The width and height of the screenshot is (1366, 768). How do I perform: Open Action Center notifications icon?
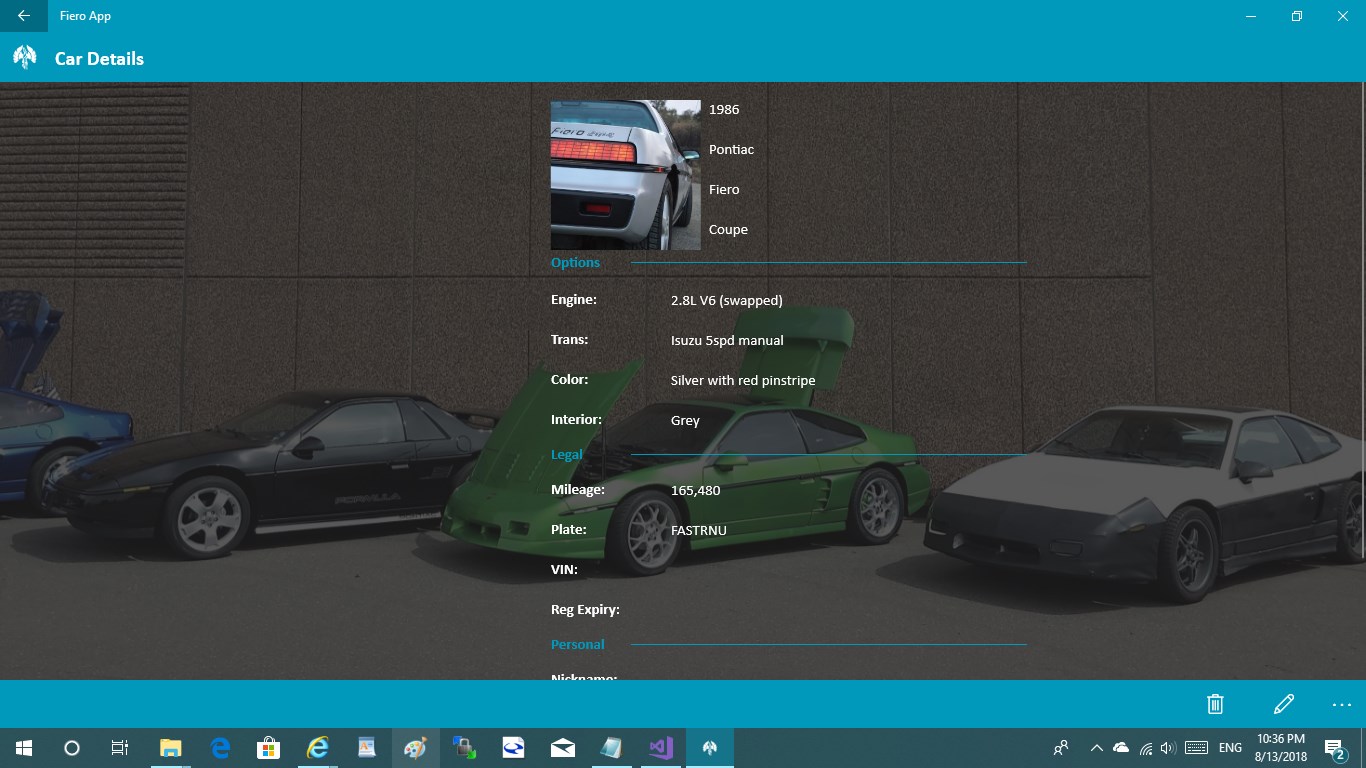(x=1335, y=748)
